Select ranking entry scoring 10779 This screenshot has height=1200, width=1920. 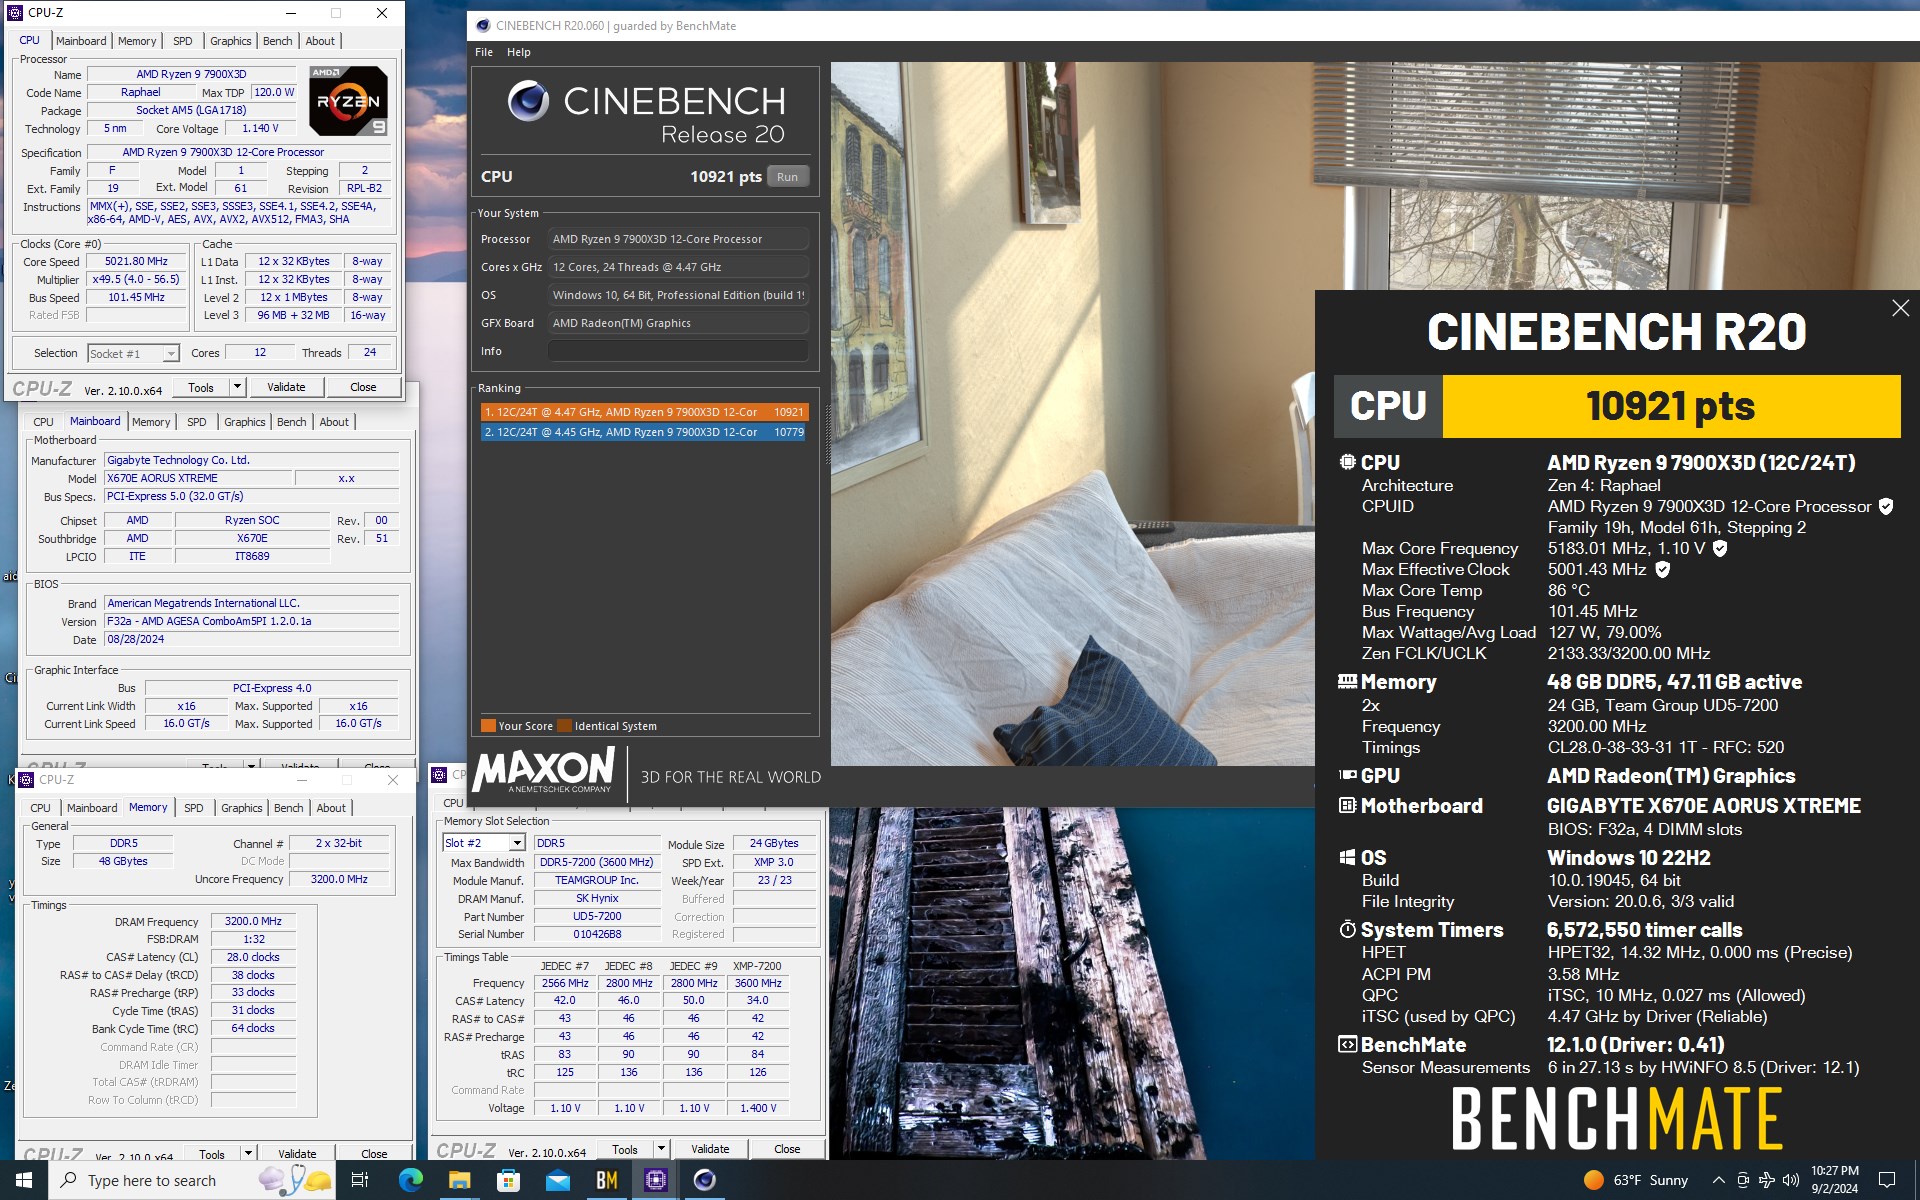click(x=644, y=432)
